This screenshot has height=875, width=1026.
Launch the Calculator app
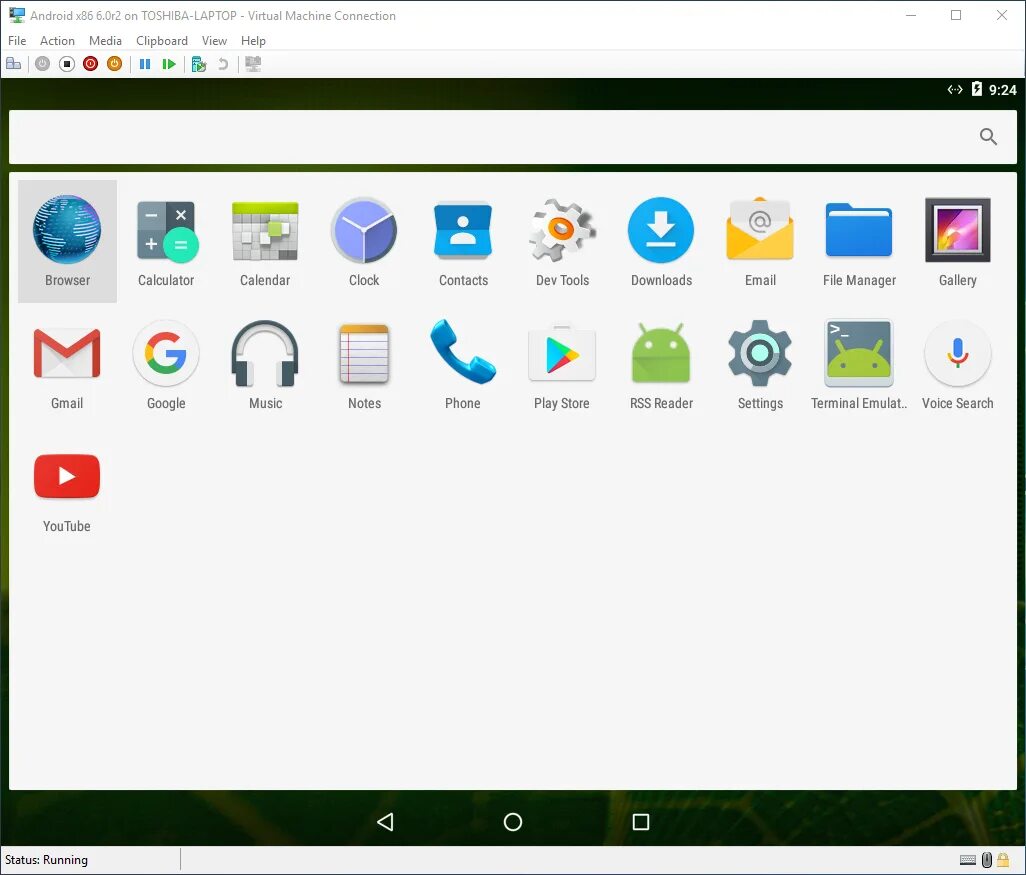click(x=166, y=241)
